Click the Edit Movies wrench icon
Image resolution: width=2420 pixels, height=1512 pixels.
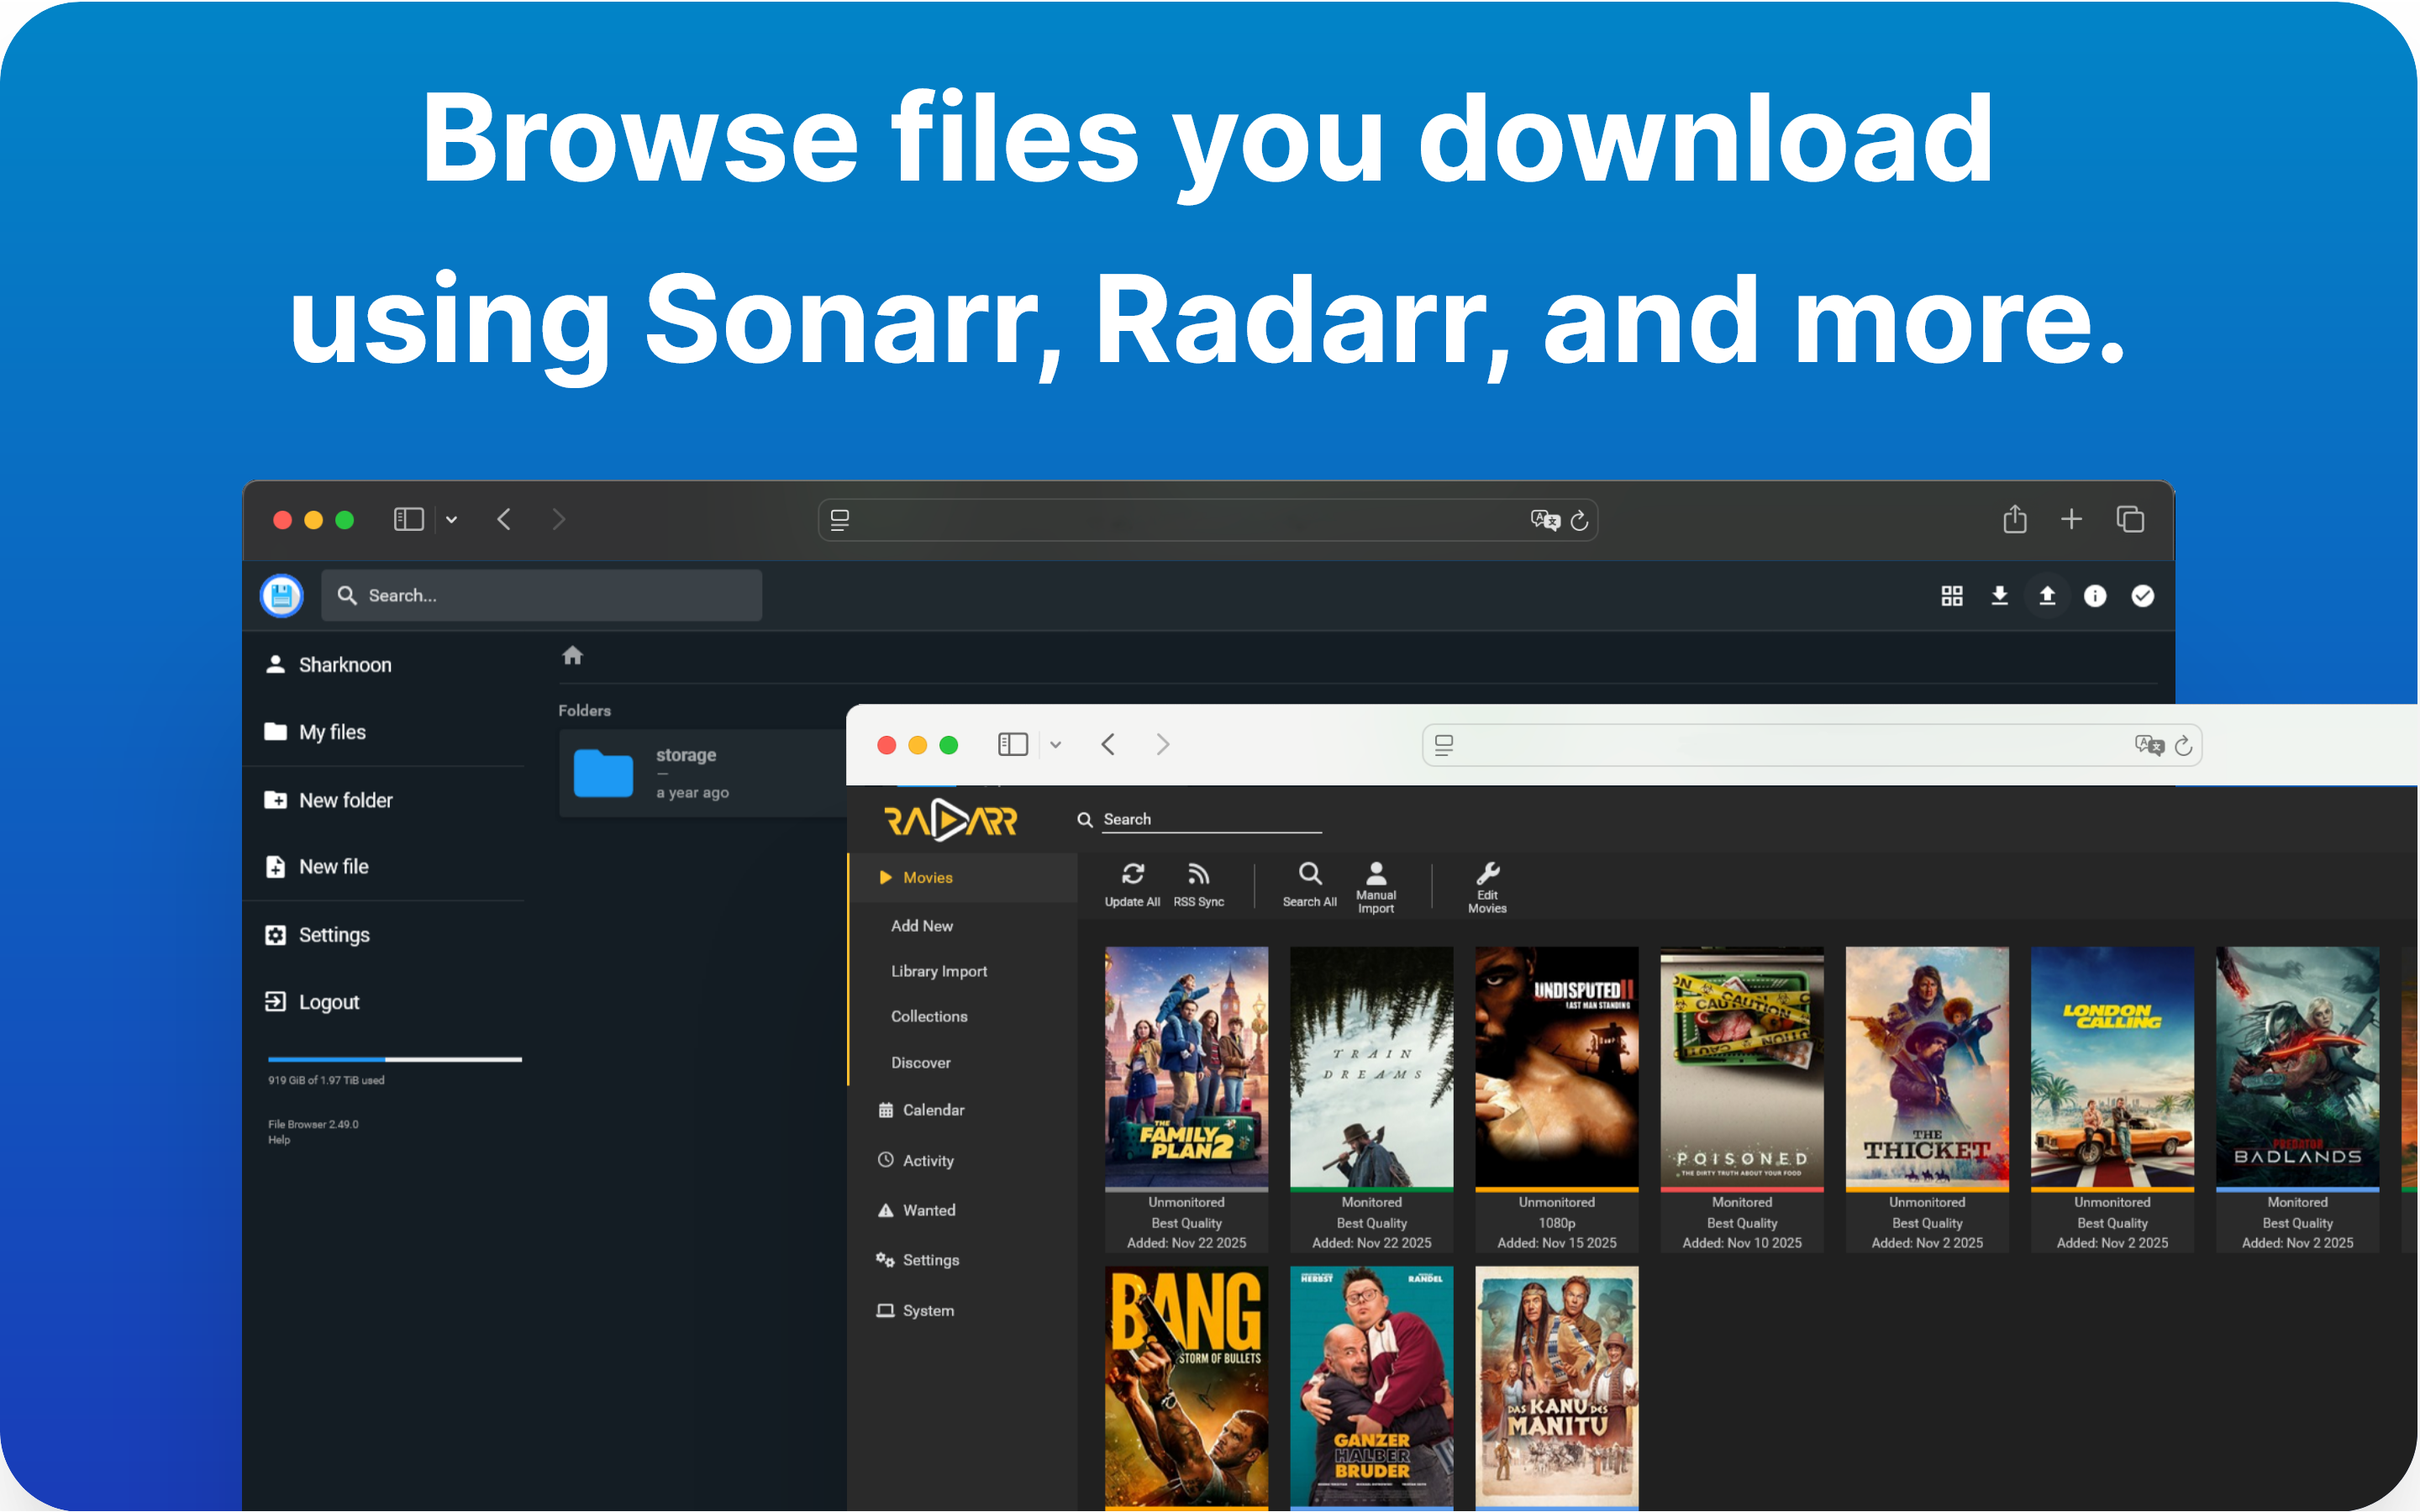[x=1487, y=874]
